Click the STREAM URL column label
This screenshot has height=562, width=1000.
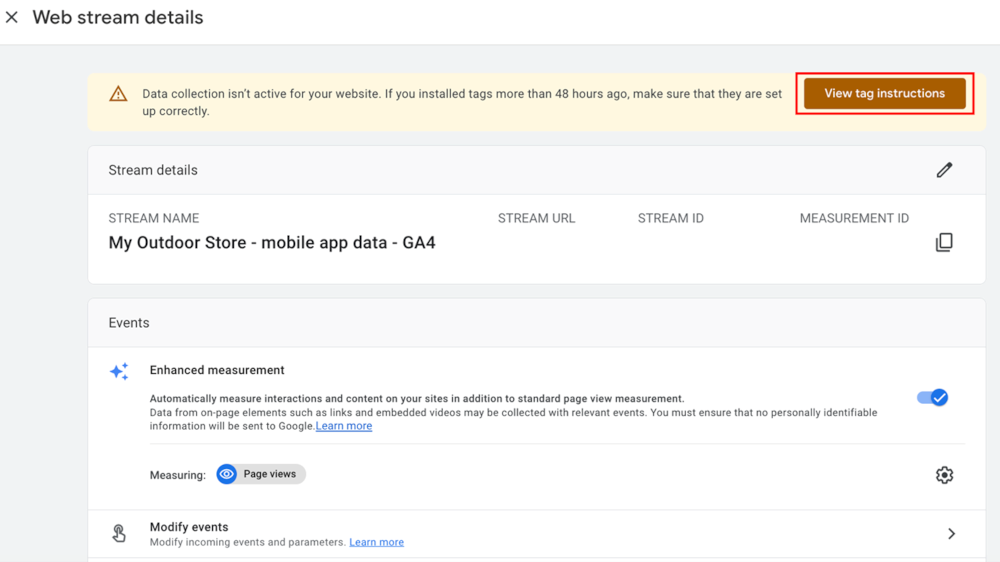(x=536, y=218)
